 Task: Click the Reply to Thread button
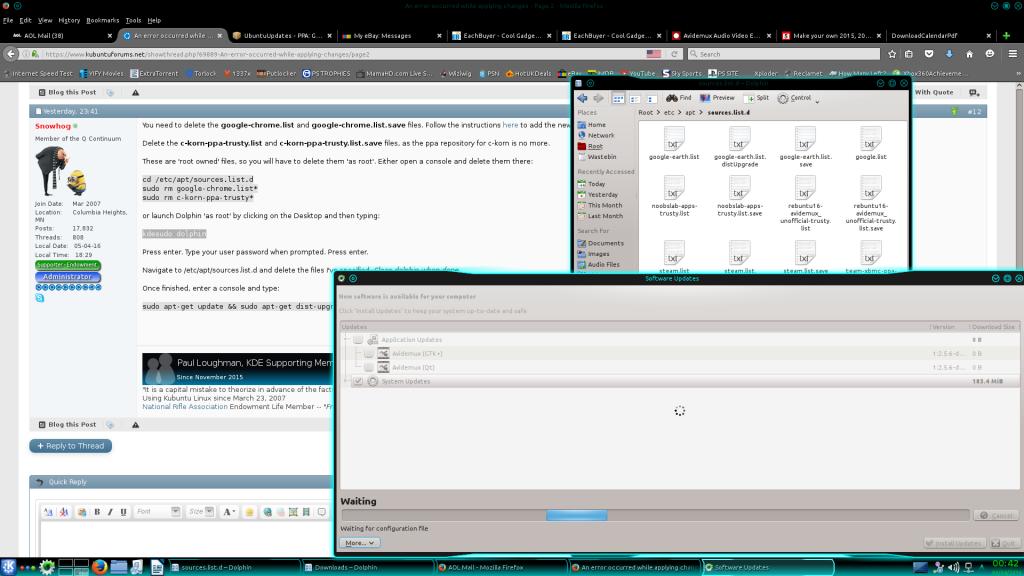(70, 446)
